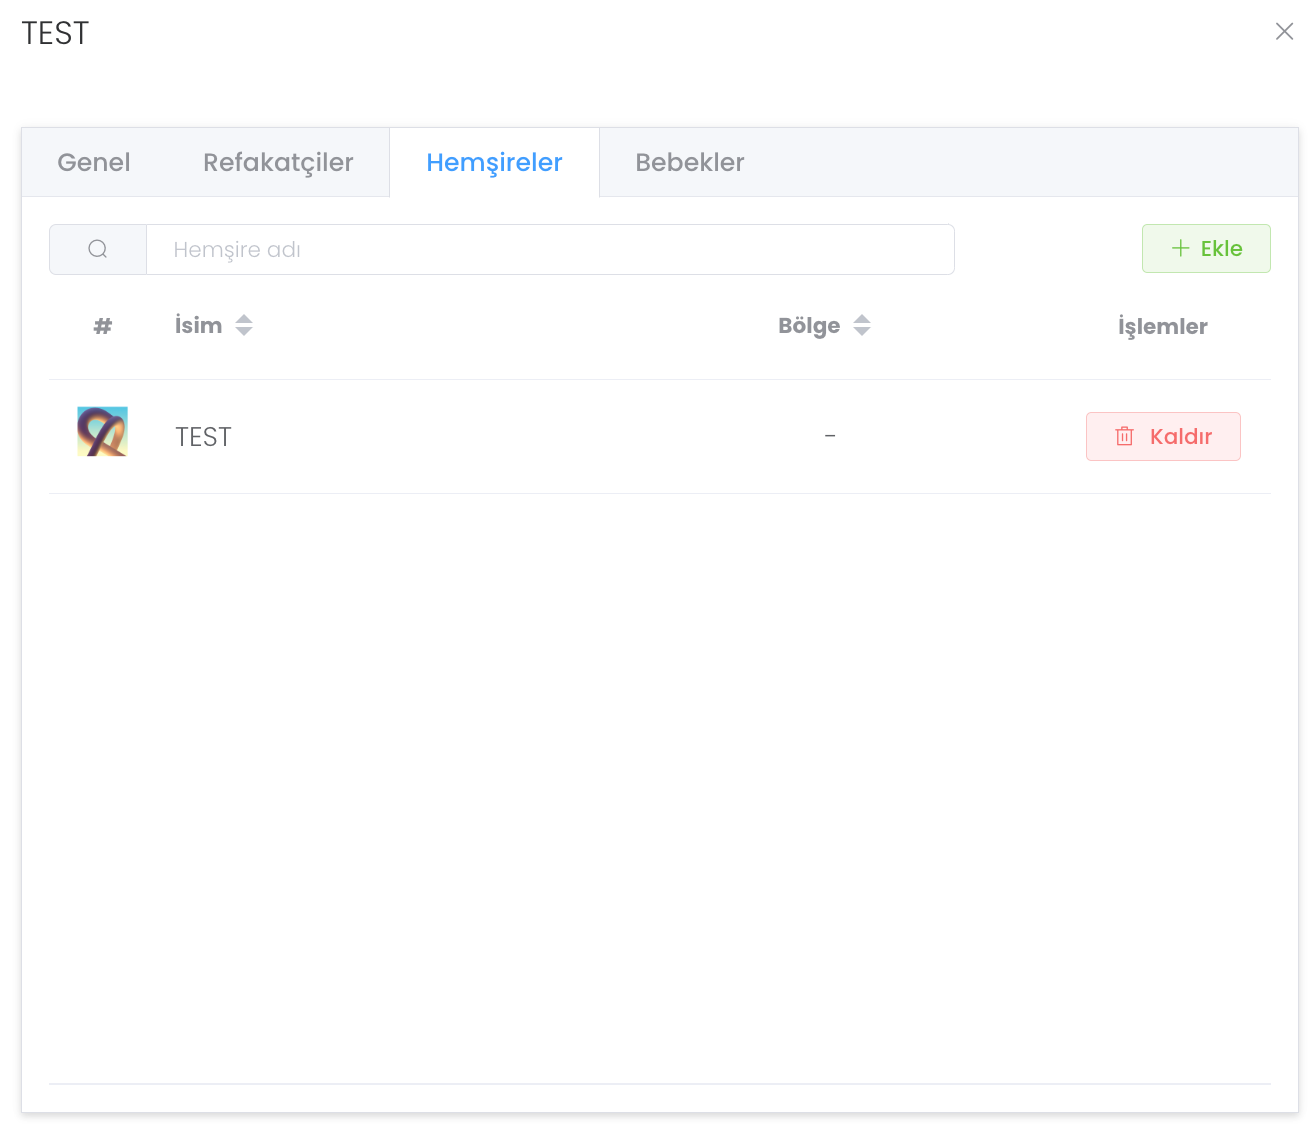Select the TEST nurse name in row
Image resolution: width=1316 pixels, height=1136 pixels.
tap(203, 437)
